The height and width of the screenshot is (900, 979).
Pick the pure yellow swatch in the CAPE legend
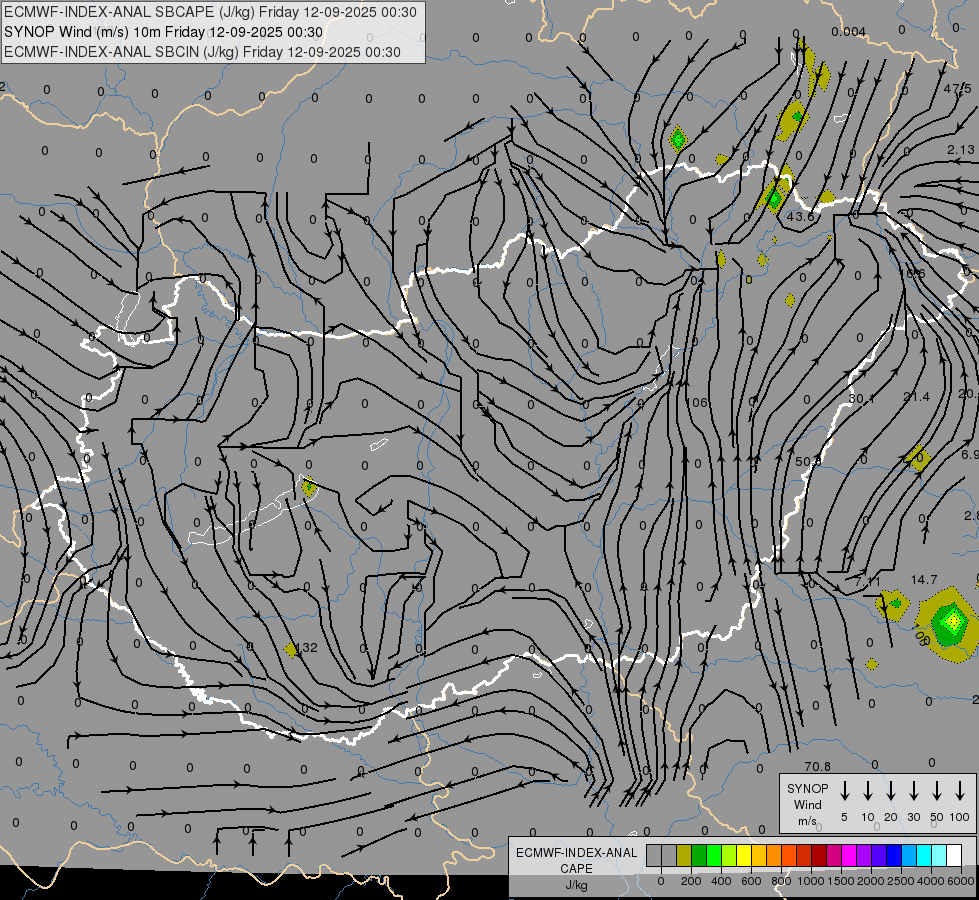pos(744,855)
